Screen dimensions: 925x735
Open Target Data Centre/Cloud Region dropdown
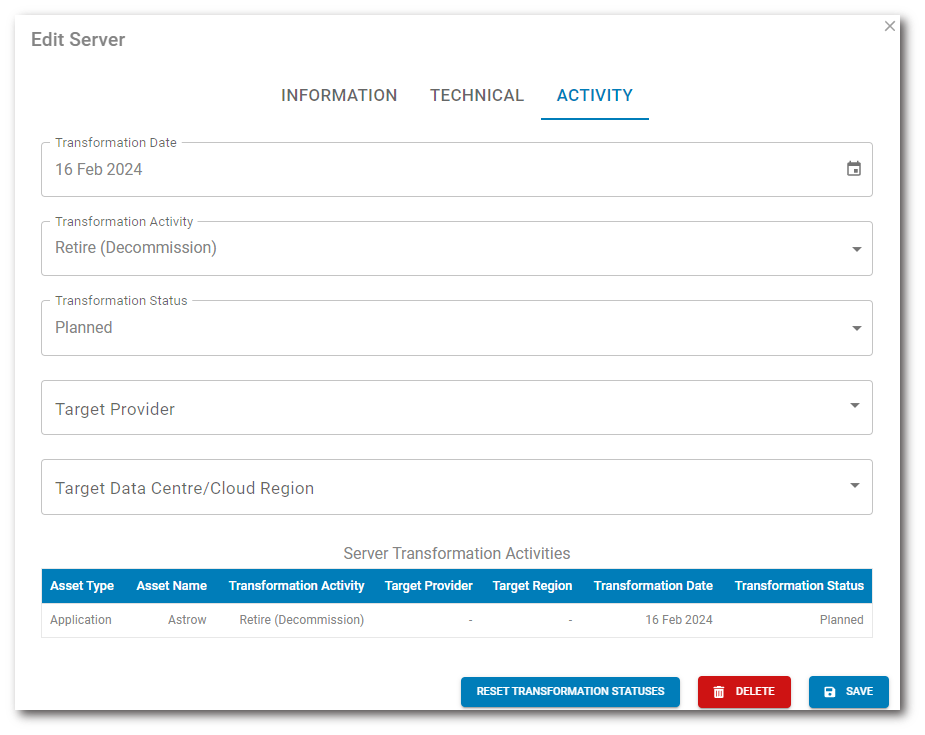456,488
